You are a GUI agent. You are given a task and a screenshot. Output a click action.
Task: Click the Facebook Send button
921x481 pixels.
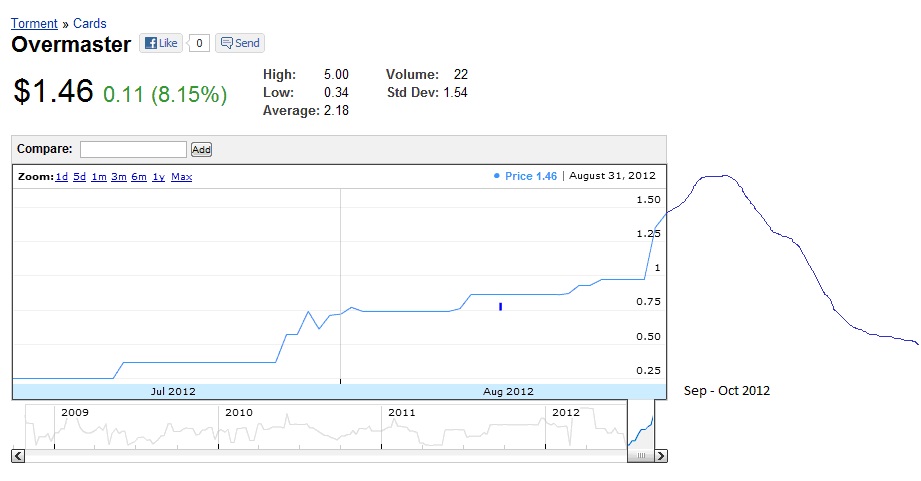(240, 43)
